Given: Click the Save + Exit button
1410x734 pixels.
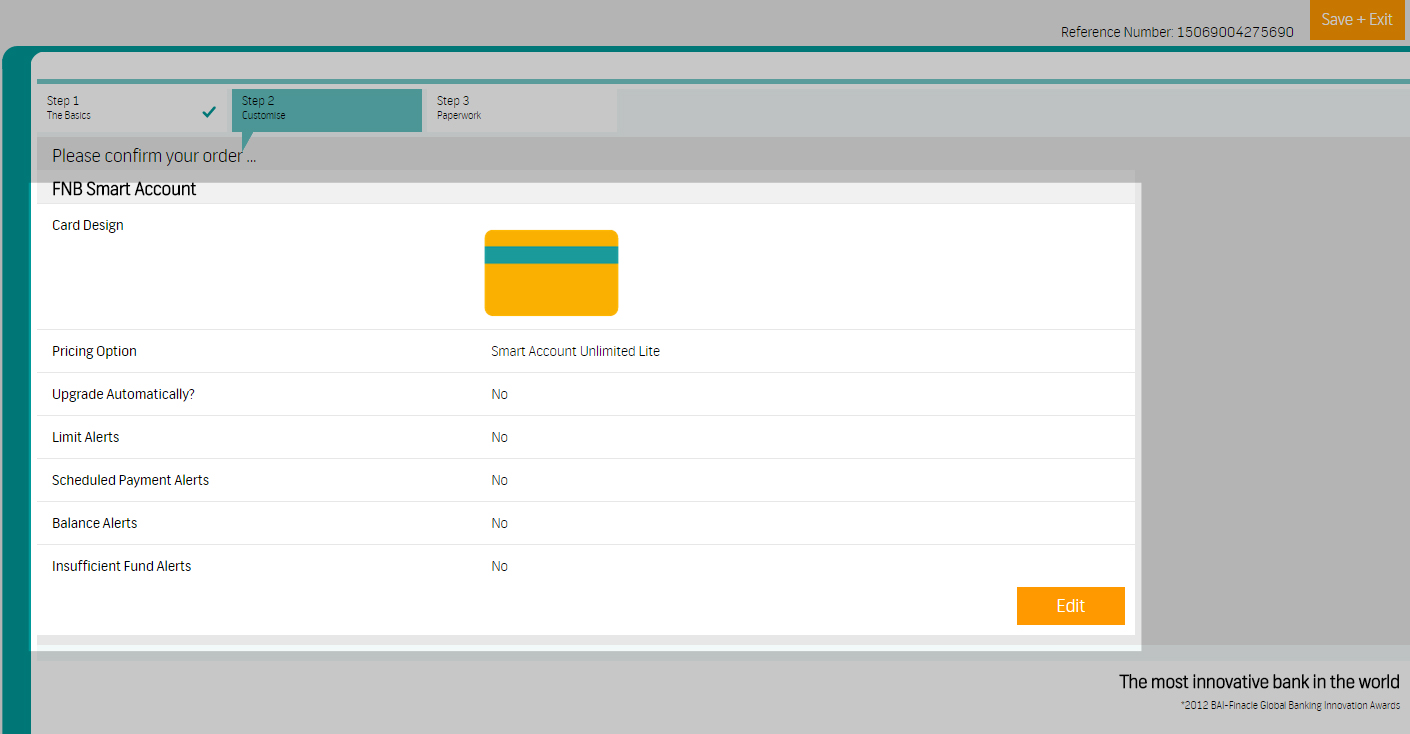Looking at the screenshot, I should pos(1357,20).
